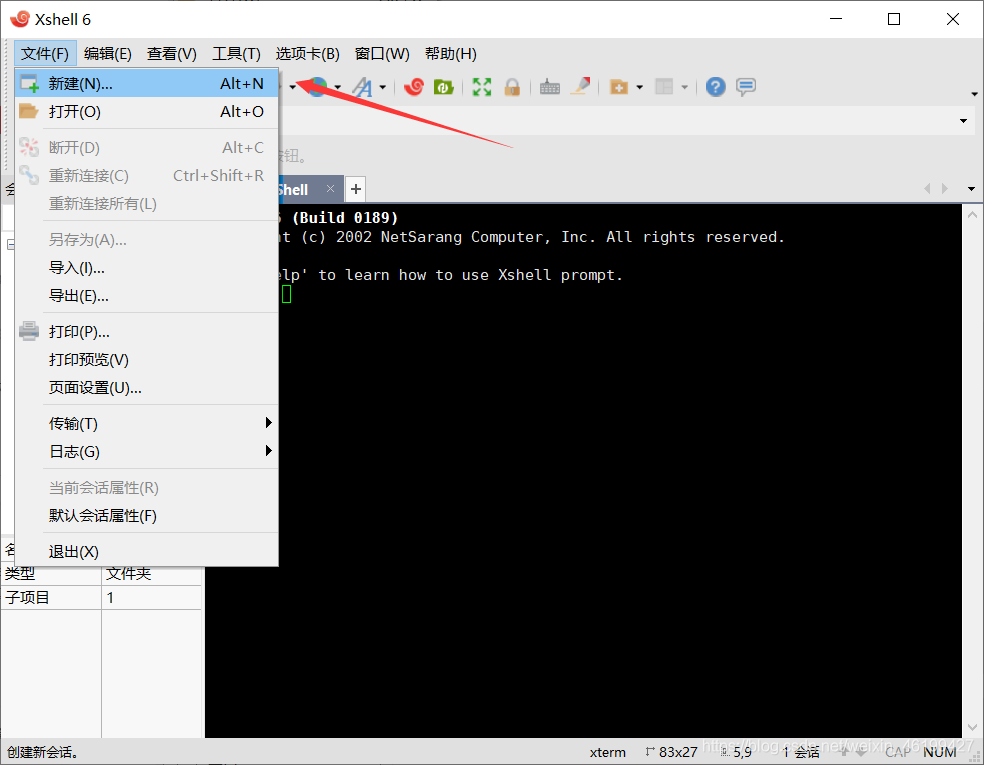Open 打印预览(V) menu entry
The image size is (984, 765).
click(x=147, y=360)
